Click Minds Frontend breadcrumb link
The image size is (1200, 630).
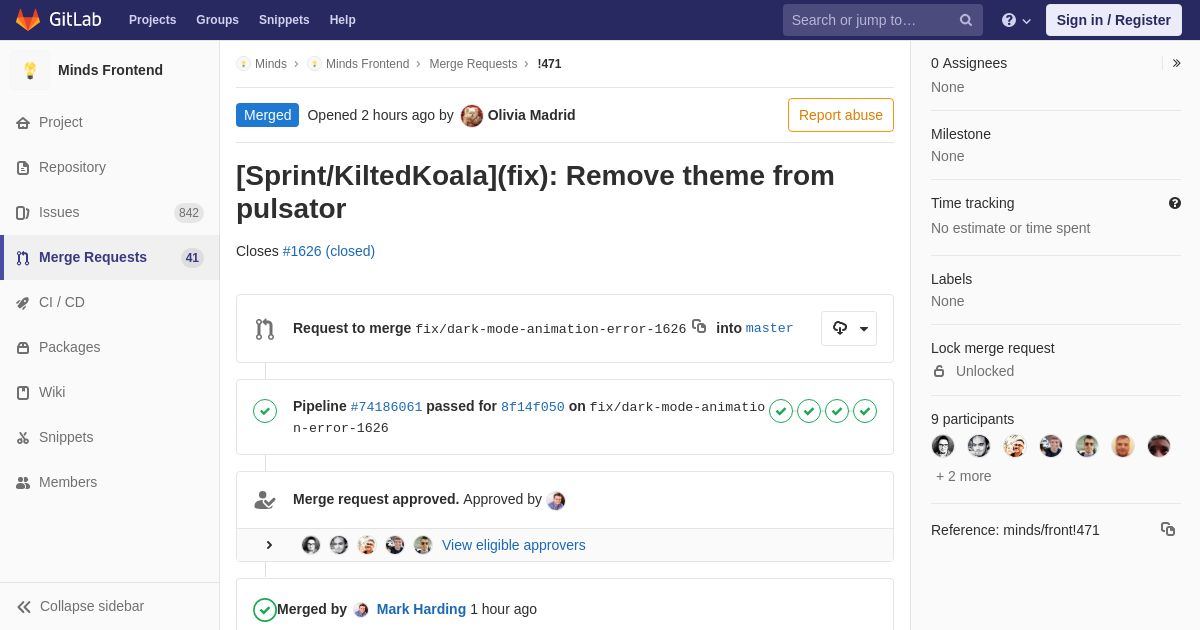(x=358, y=64)
